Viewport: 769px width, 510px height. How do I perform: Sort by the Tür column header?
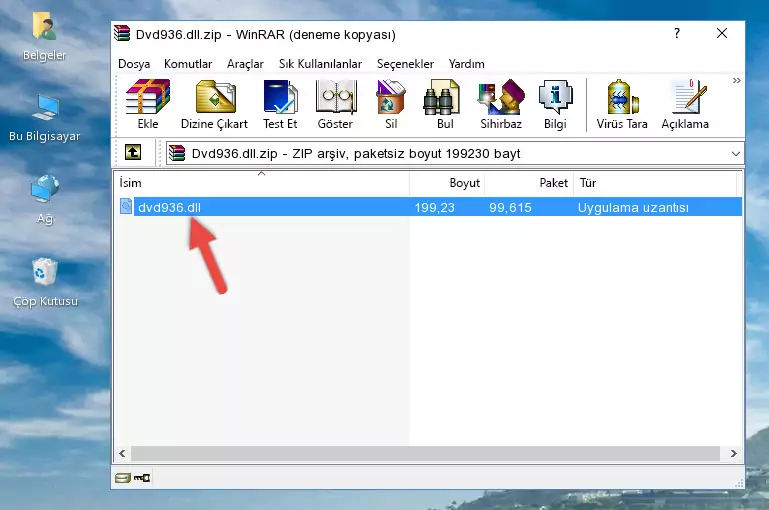coord(655,183)
